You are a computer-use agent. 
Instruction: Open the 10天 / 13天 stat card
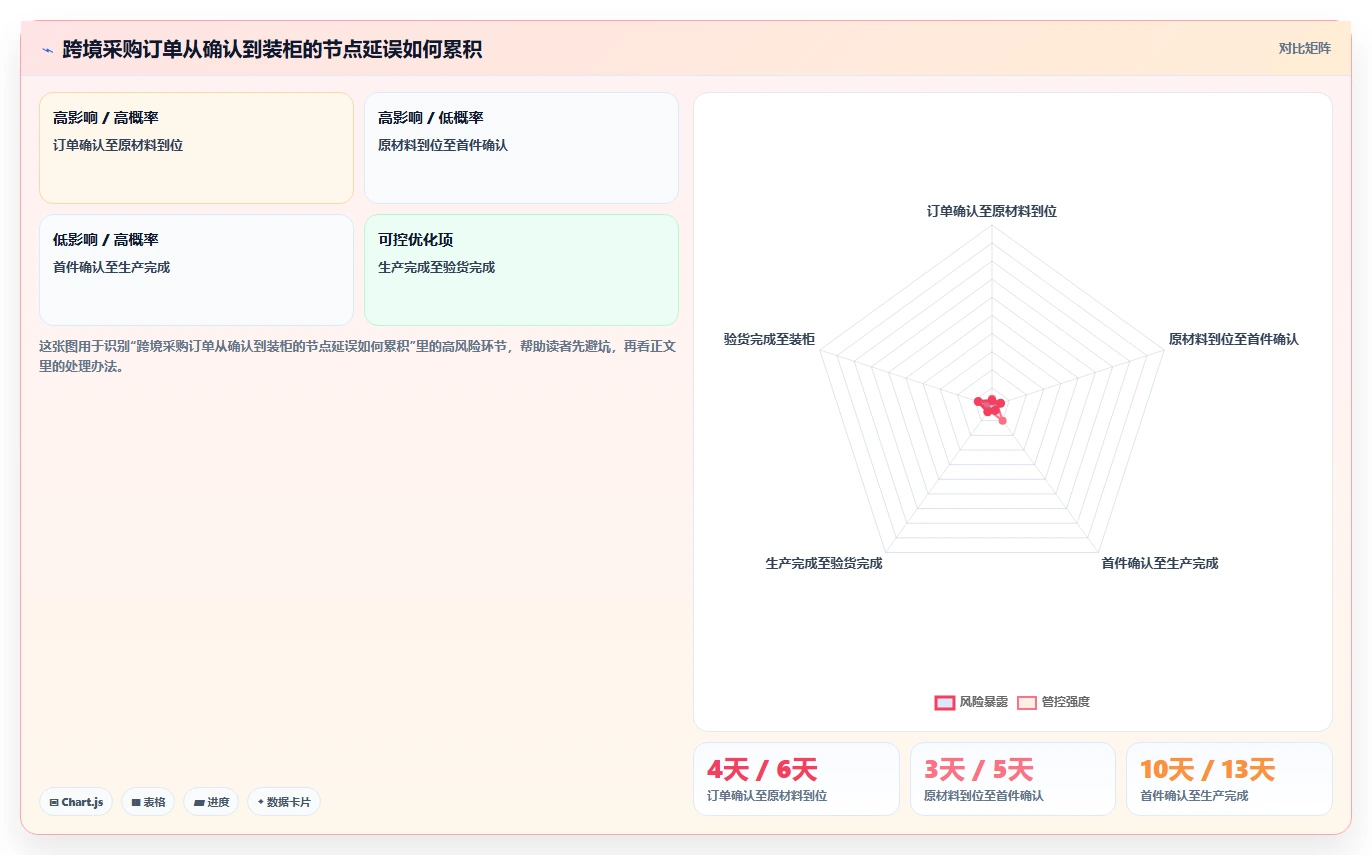(x=1229, y=779)
